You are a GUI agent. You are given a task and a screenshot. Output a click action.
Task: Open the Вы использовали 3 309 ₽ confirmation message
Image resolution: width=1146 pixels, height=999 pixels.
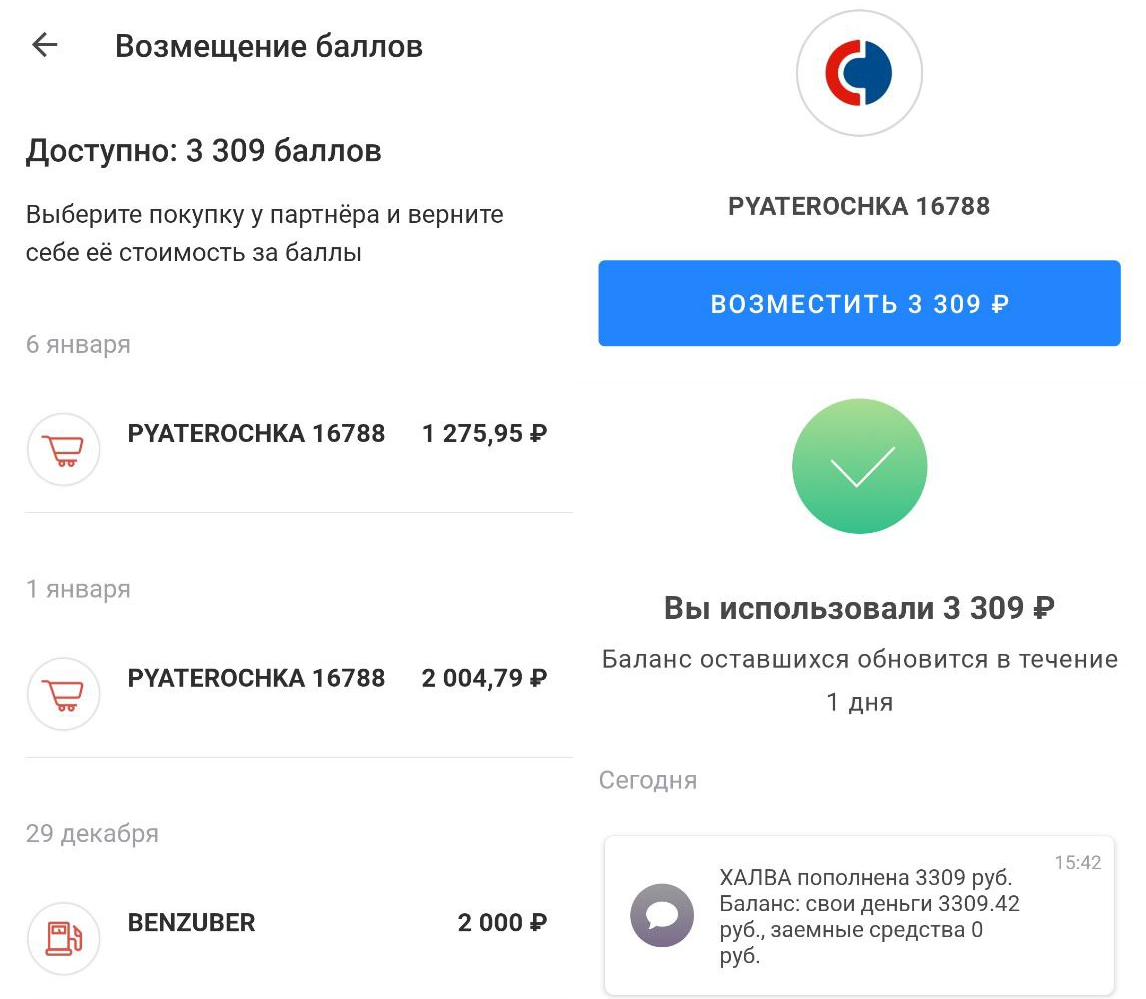858,607
